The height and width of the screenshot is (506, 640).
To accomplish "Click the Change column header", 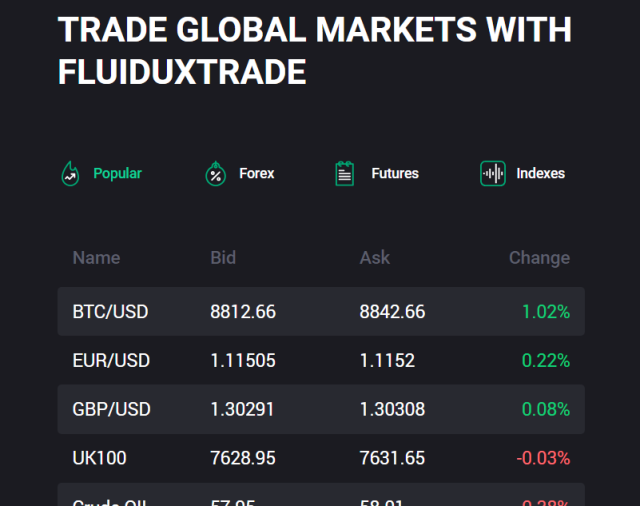I will 539,258.
